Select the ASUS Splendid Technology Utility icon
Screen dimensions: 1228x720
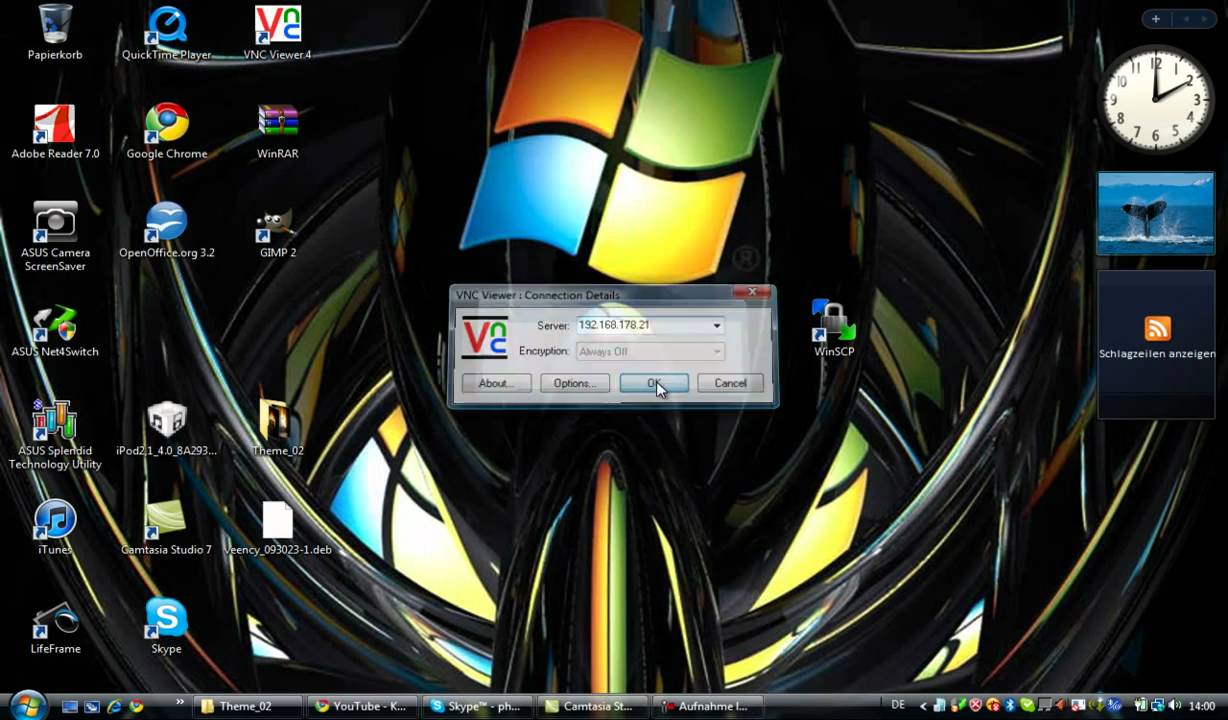pos(55,434)
